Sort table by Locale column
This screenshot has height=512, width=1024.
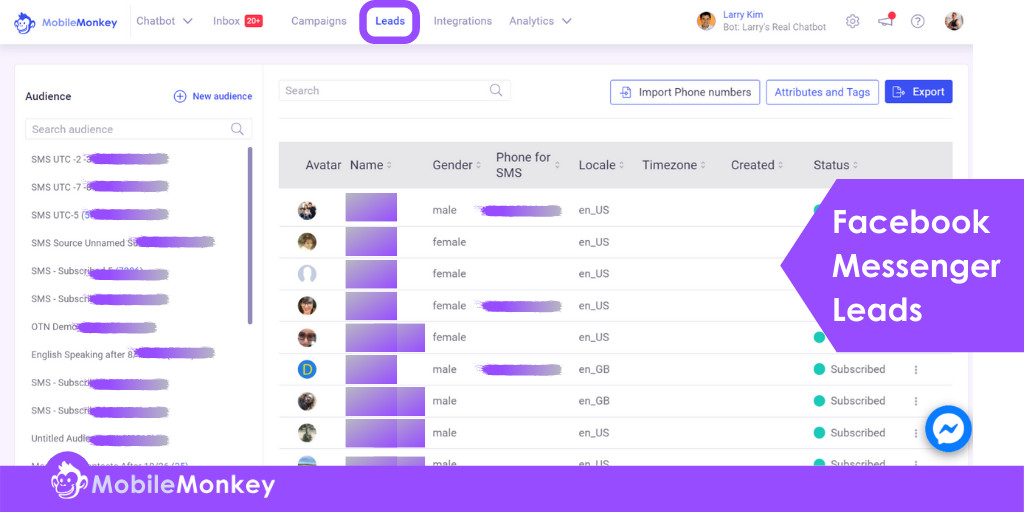601,165
